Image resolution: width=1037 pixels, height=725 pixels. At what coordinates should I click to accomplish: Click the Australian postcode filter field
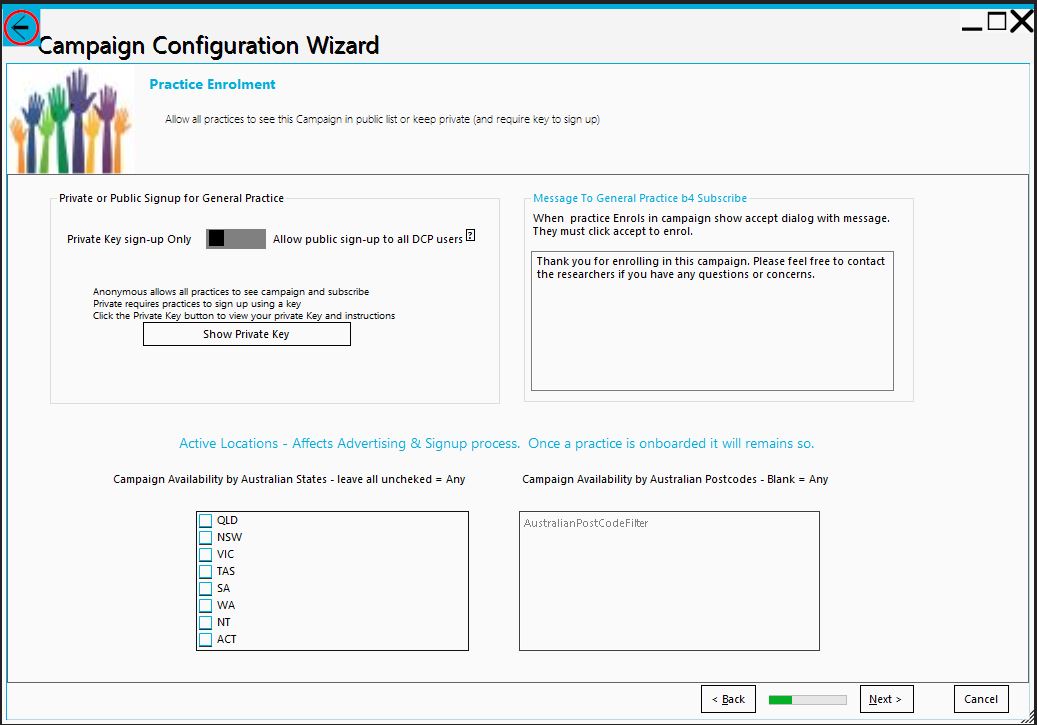tap(668, 580)
